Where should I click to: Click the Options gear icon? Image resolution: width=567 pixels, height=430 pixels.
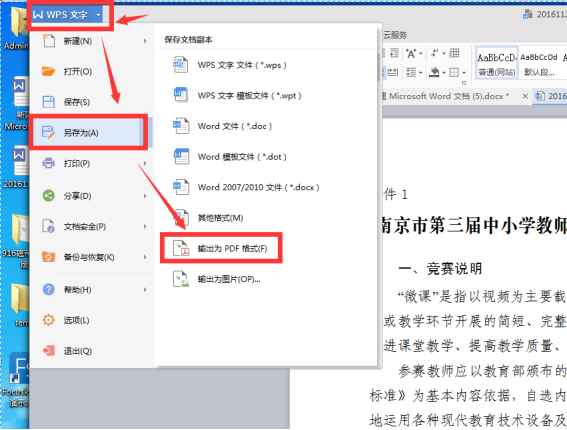pyautogui.click(x=48, y=320)
